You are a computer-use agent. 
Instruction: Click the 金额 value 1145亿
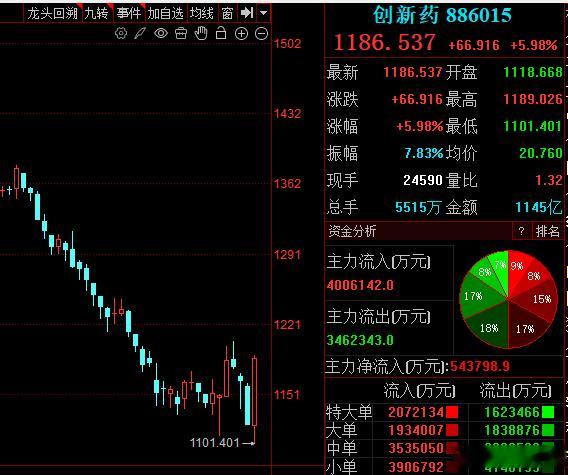[539, 207]
